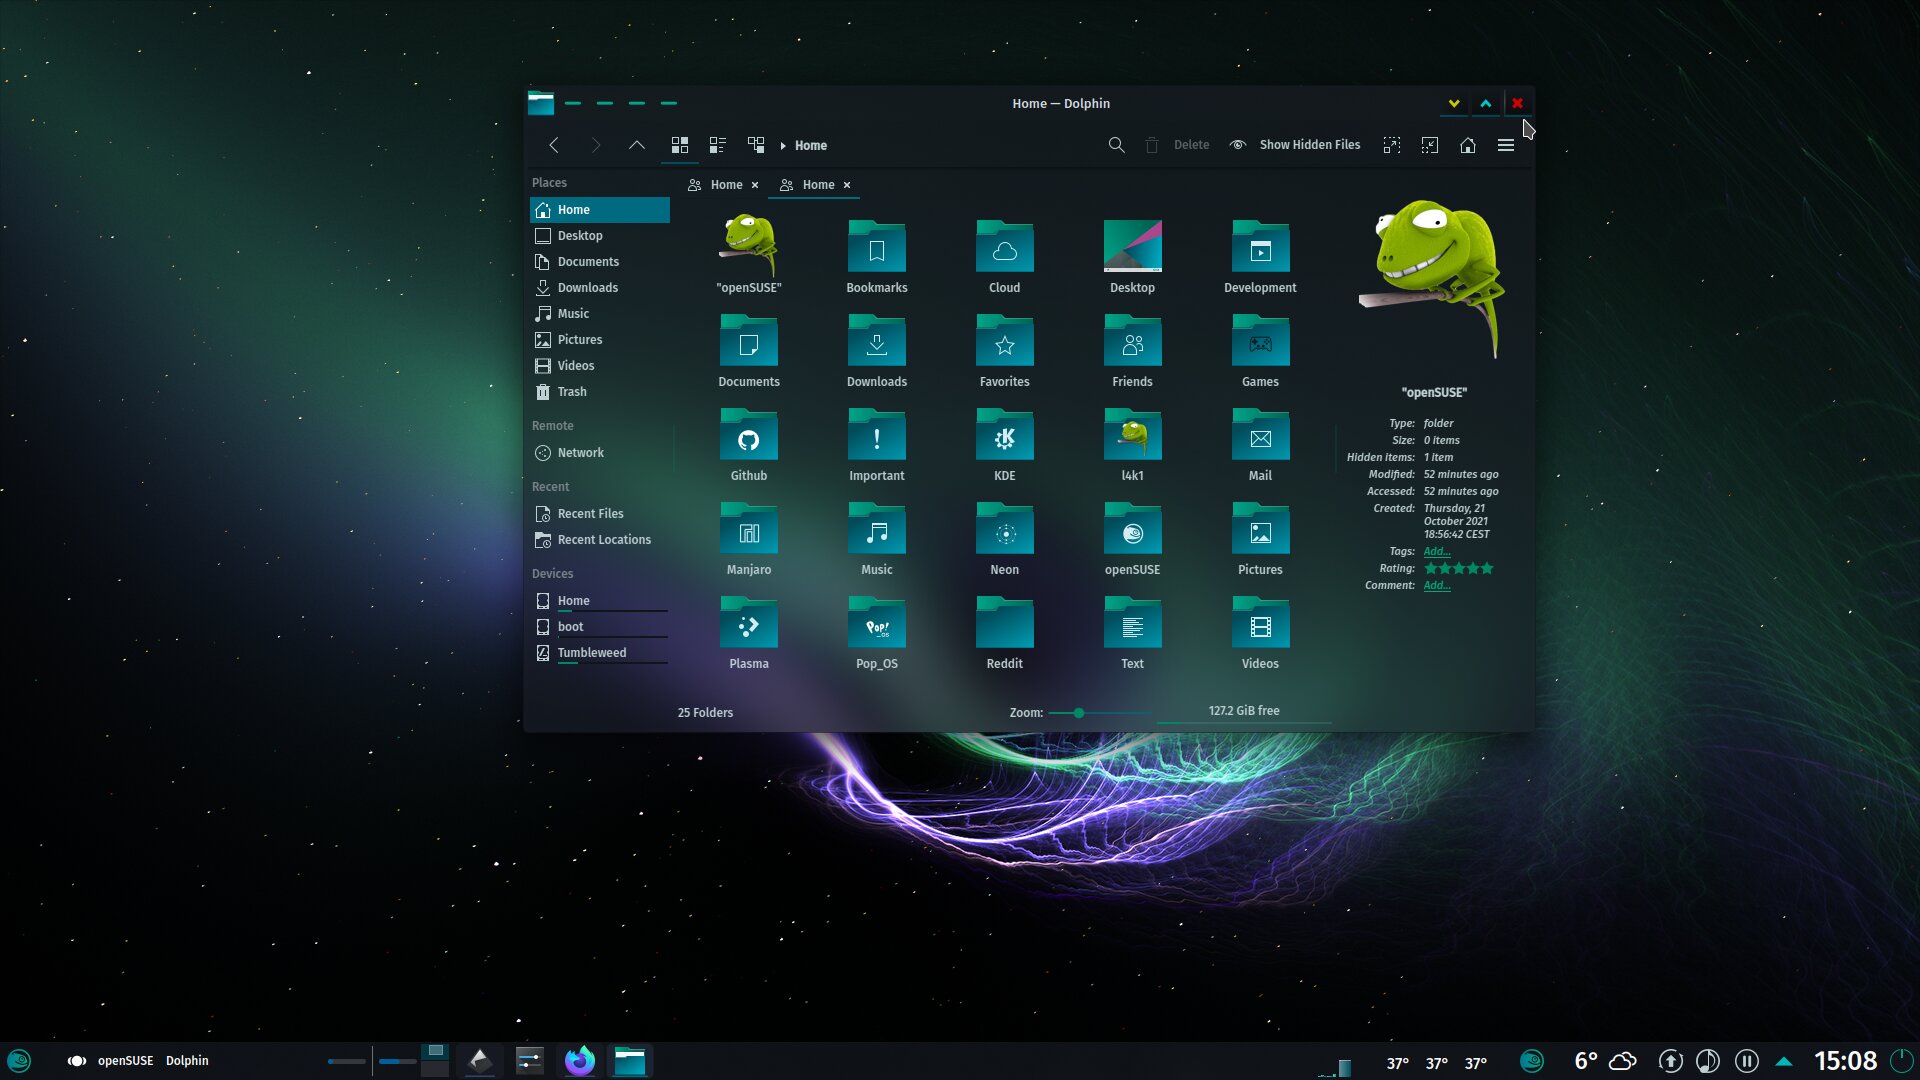This screenshot has height=1080, width=1920.
Task: Select the KDE folder
Action: click(x=1004, y=445)
